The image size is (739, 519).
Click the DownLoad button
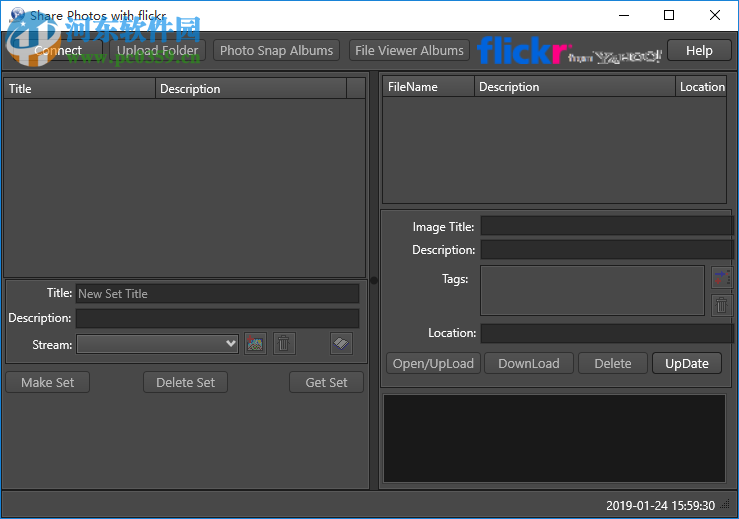point(529,363)
